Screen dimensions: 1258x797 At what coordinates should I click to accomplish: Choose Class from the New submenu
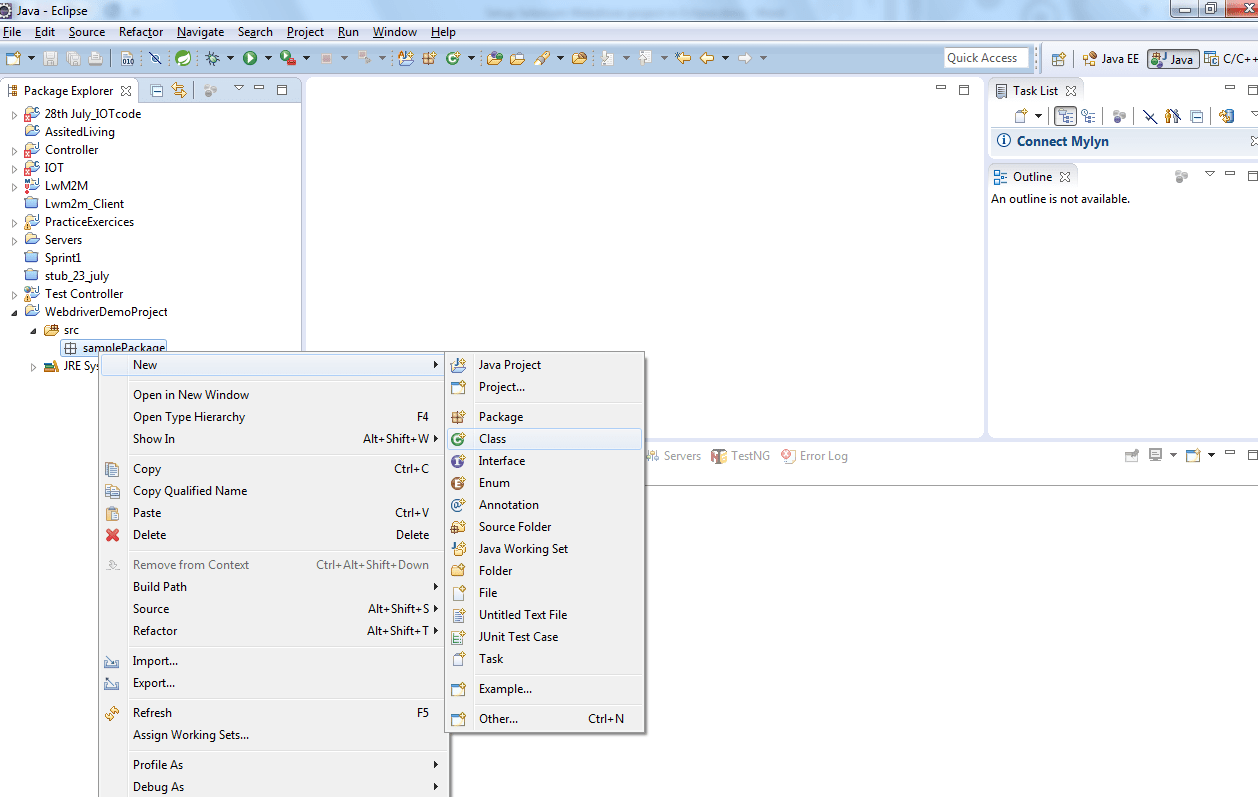(492, 439)
